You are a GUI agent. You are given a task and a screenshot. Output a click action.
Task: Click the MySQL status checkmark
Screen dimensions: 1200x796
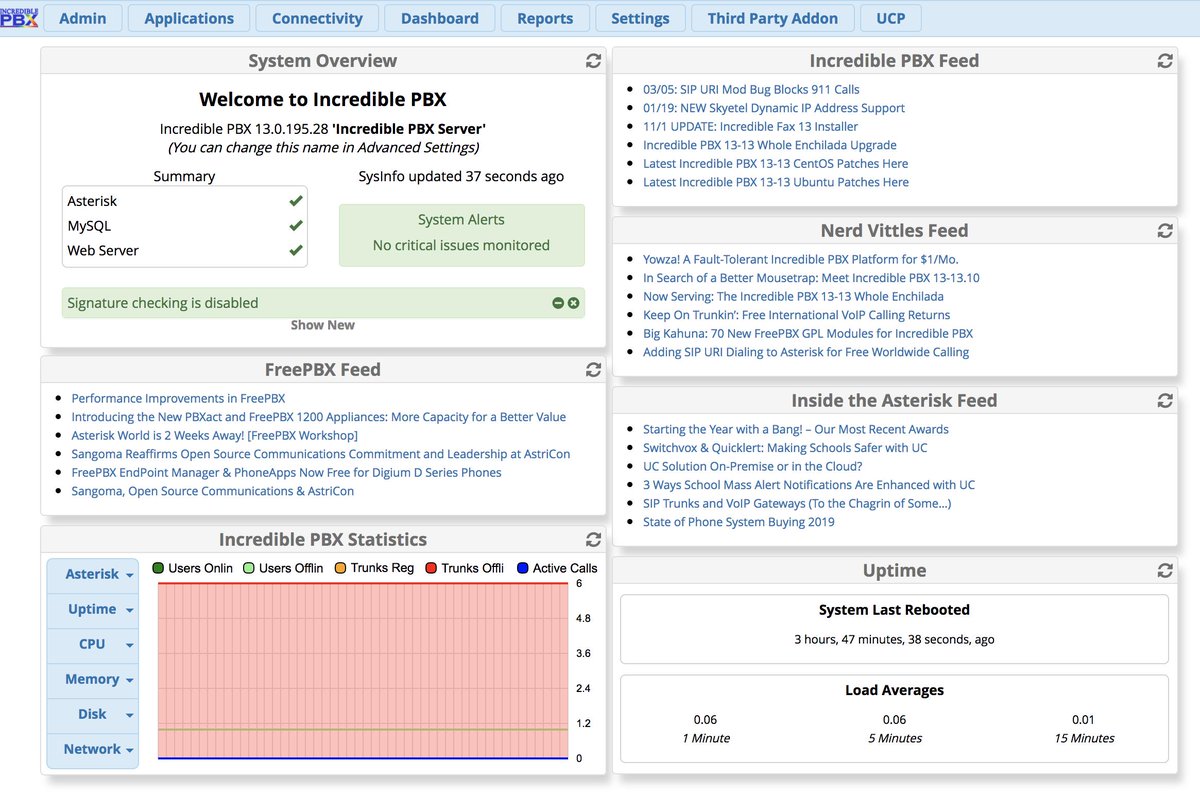(x=295, y=226)
